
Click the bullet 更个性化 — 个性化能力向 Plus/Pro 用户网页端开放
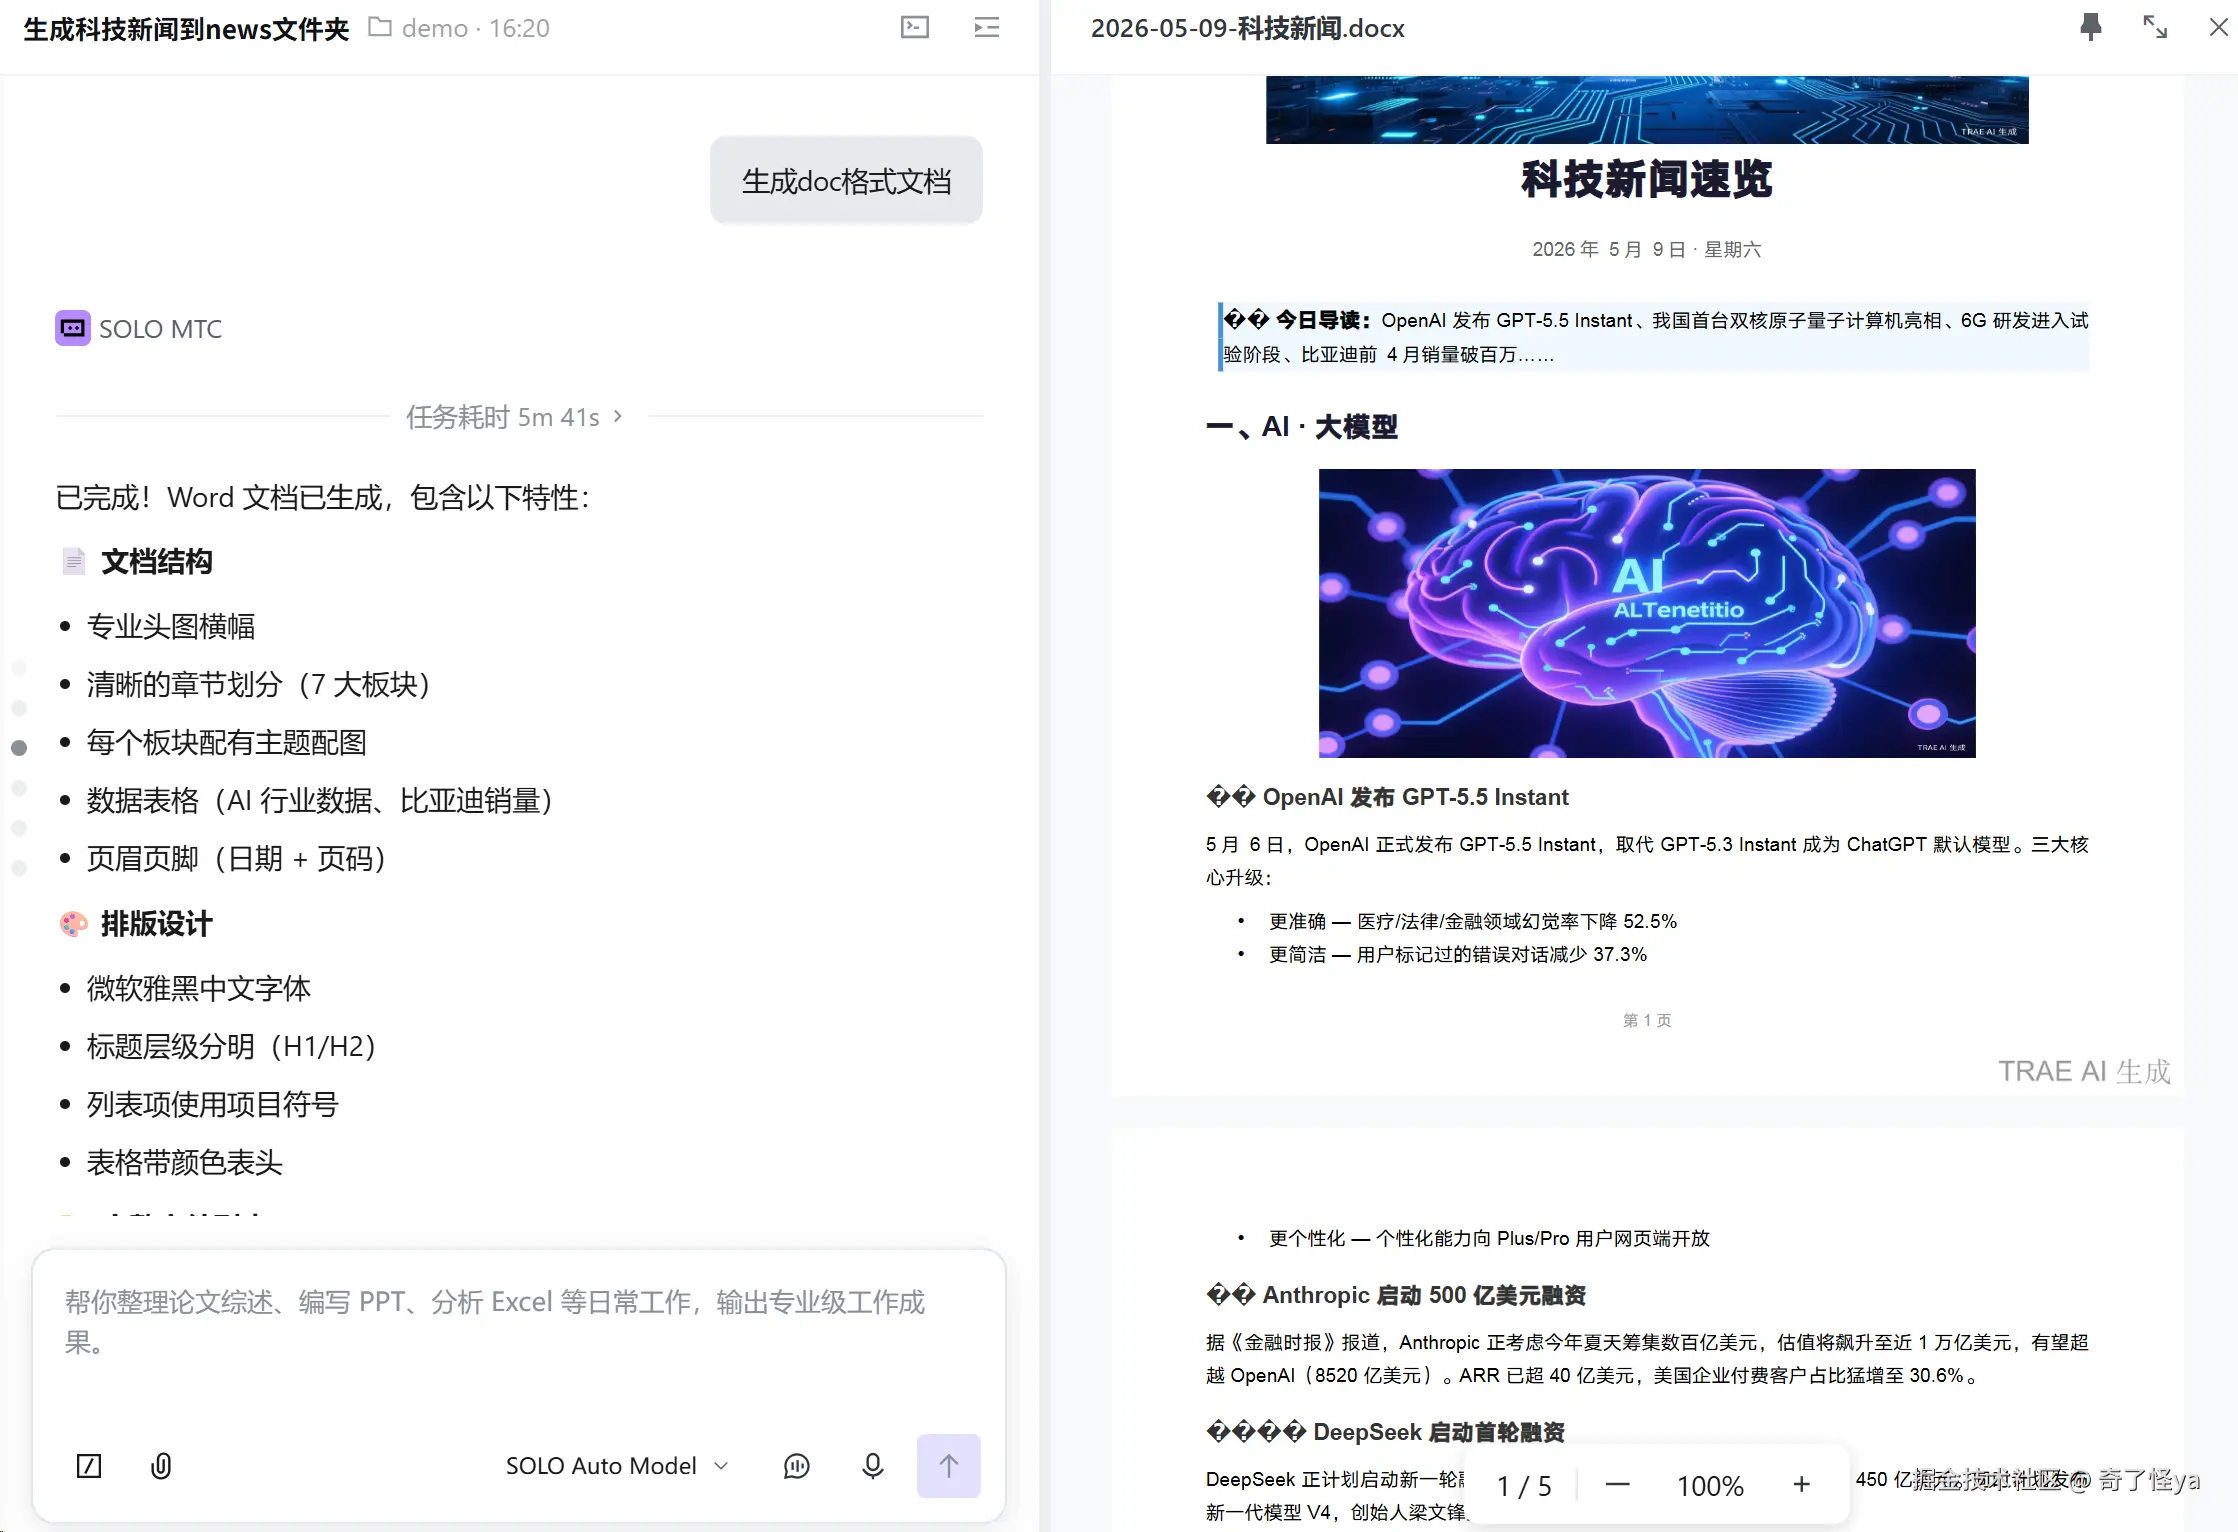coord(1489,1238)
